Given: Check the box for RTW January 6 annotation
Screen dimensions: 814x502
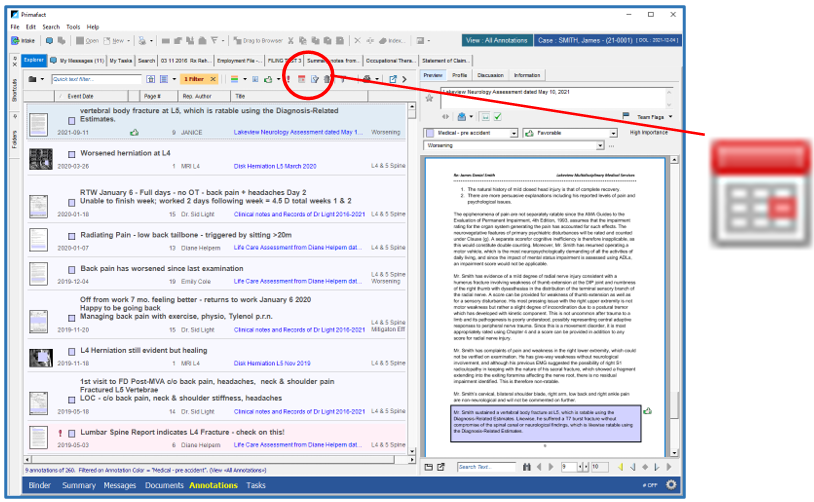Looking at the screenshot, I should (72, 202).
